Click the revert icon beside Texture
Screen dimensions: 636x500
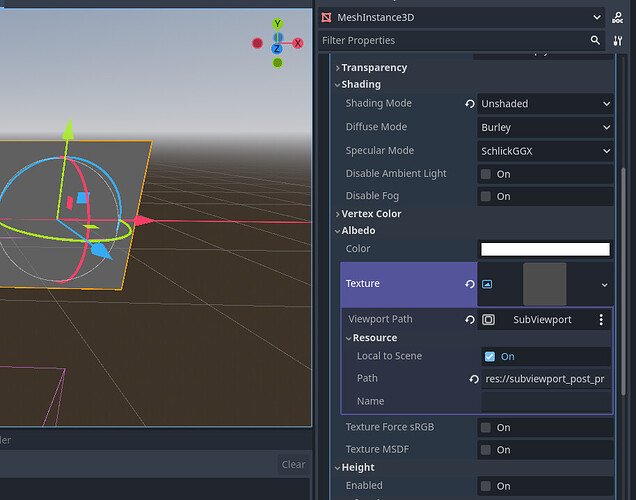470,285
